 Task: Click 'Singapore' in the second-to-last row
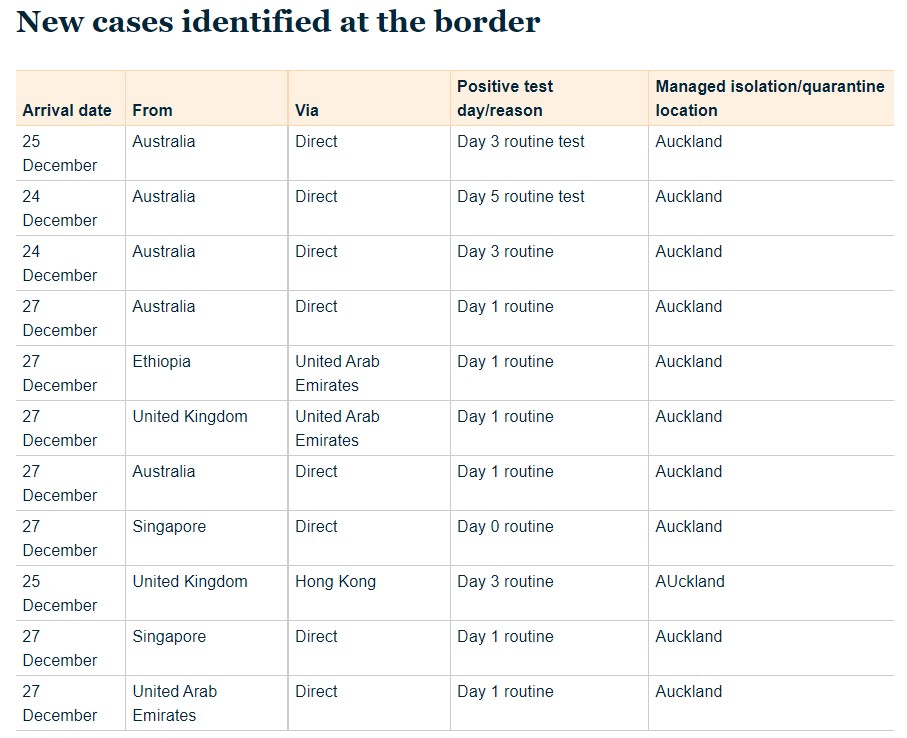coord(169,637)
